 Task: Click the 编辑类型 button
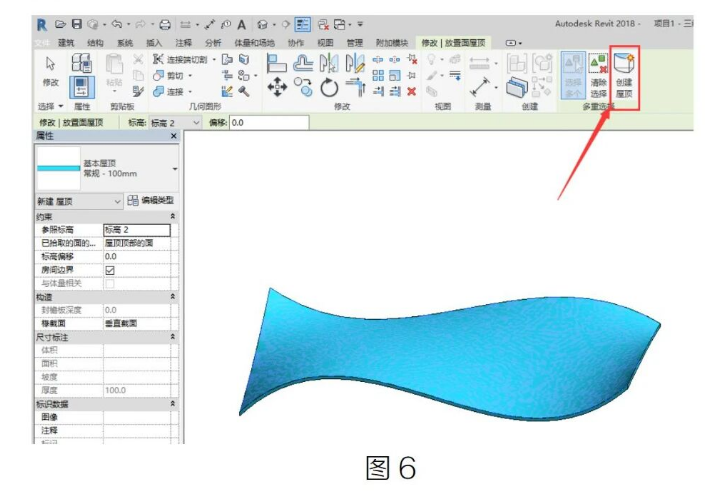151,201
